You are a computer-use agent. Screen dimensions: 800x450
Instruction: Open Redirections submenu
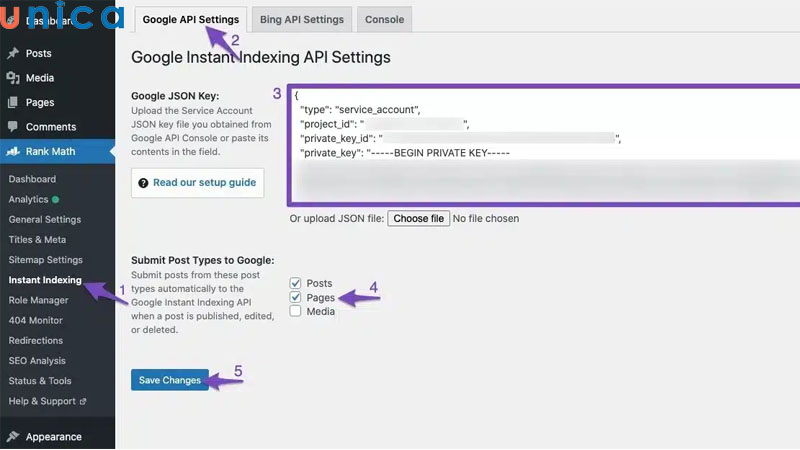coord(36,340)
